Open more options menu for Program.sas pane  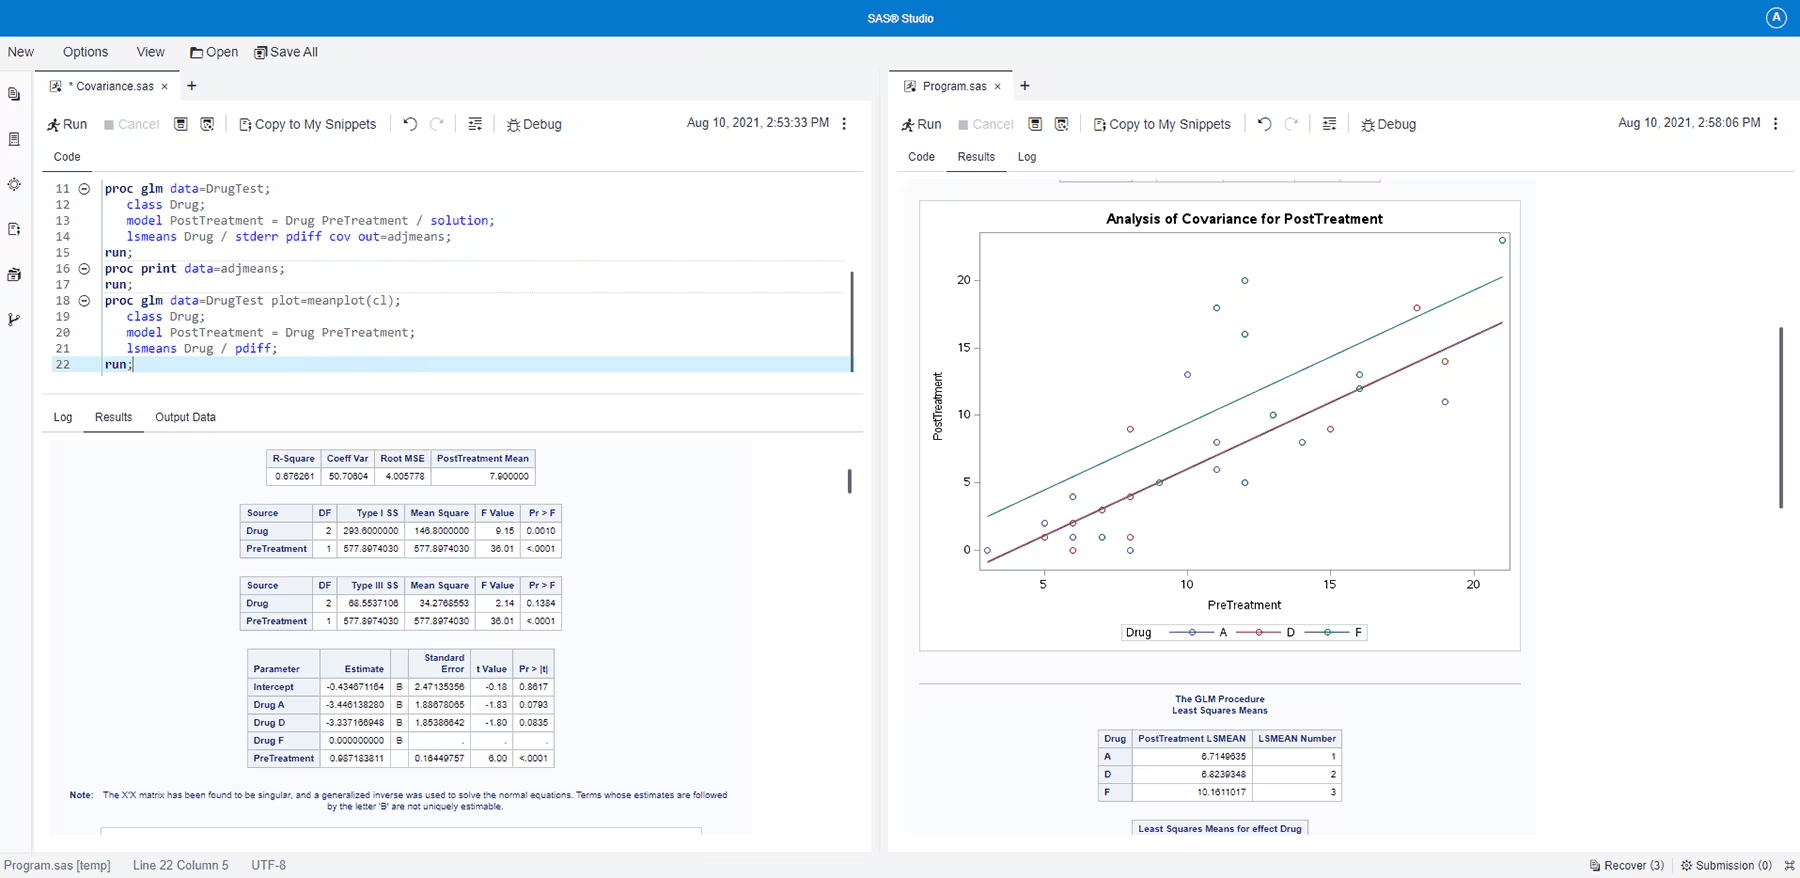click(x=1776, y=123)
